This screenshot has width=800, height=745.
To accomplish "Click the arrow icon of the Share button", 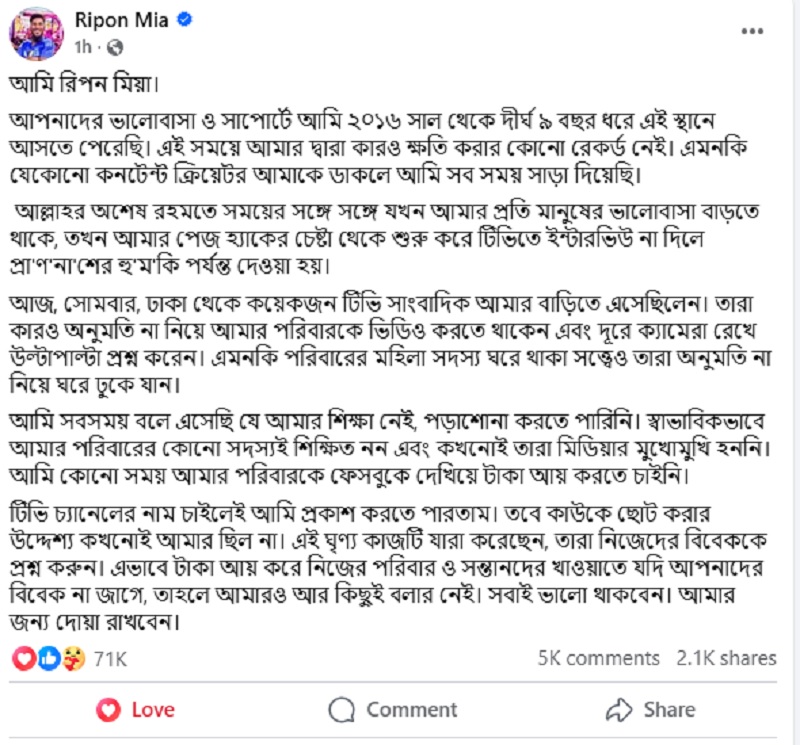I will [620, 710].
